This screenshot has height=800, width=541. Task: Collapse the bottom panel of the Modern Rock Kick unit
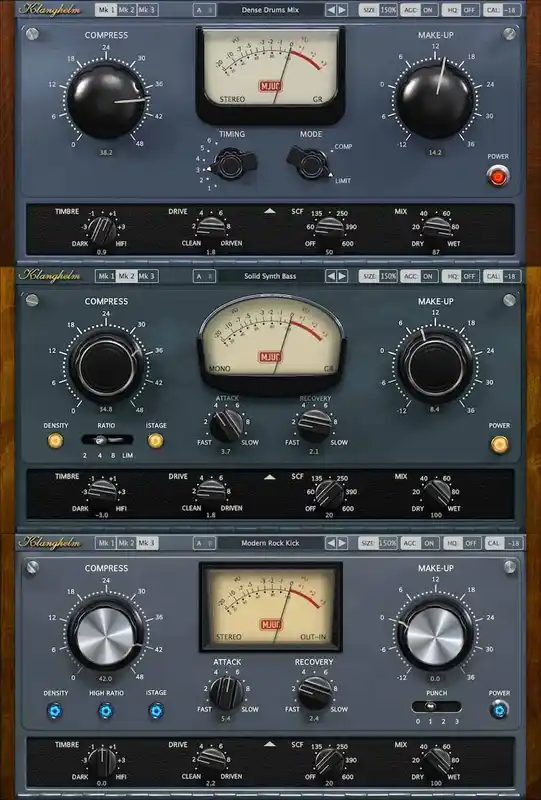270,744
